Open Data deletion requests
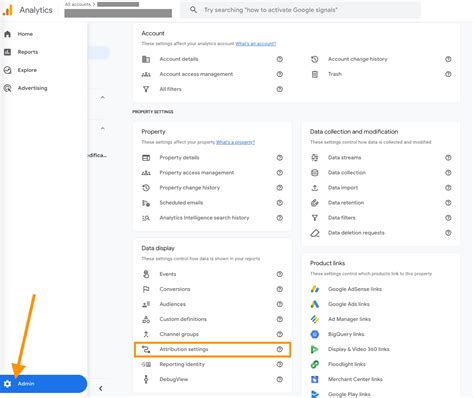 point(356,233)
